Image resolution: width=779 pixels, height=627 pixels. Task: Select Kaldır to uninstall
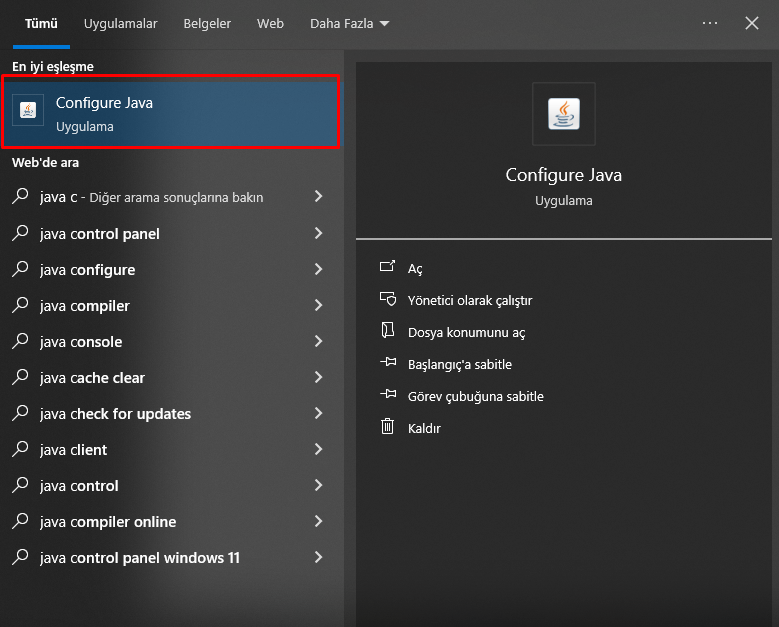click(x=424, y=428)
